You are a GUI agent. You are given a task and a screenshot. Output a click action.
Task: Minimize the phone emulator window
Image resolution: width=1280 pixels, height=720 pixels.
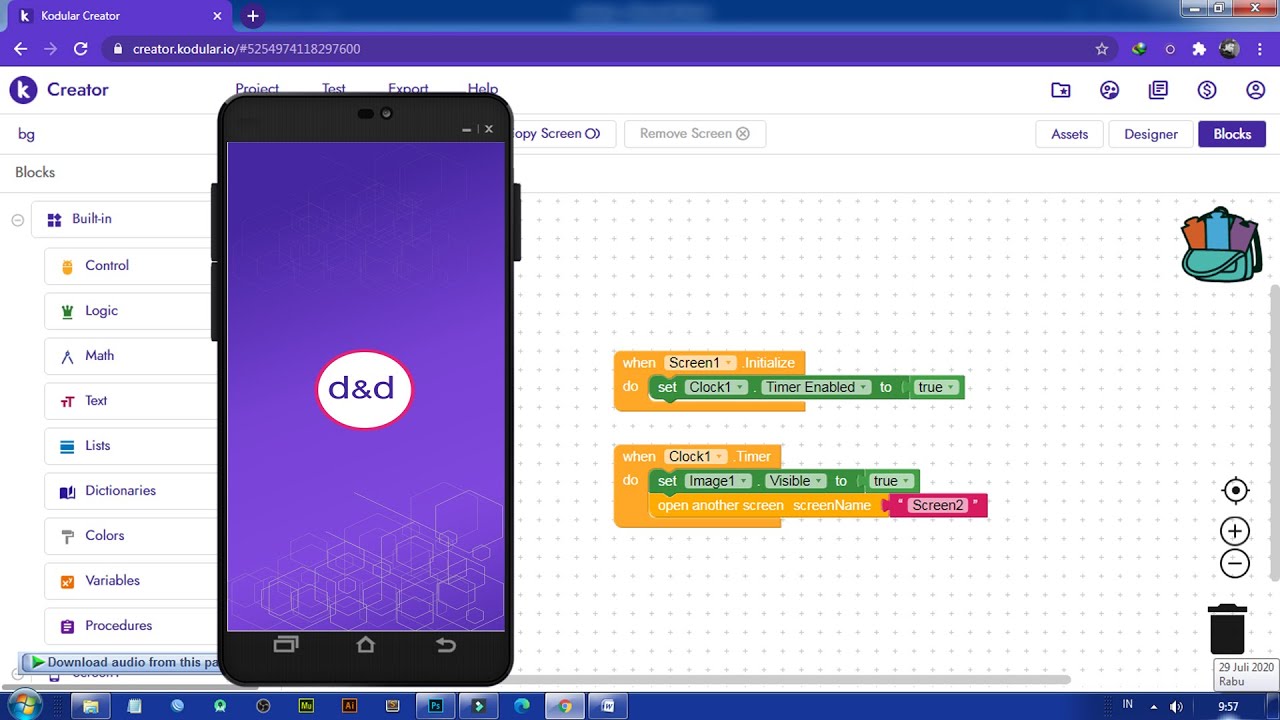coord(466,129)
